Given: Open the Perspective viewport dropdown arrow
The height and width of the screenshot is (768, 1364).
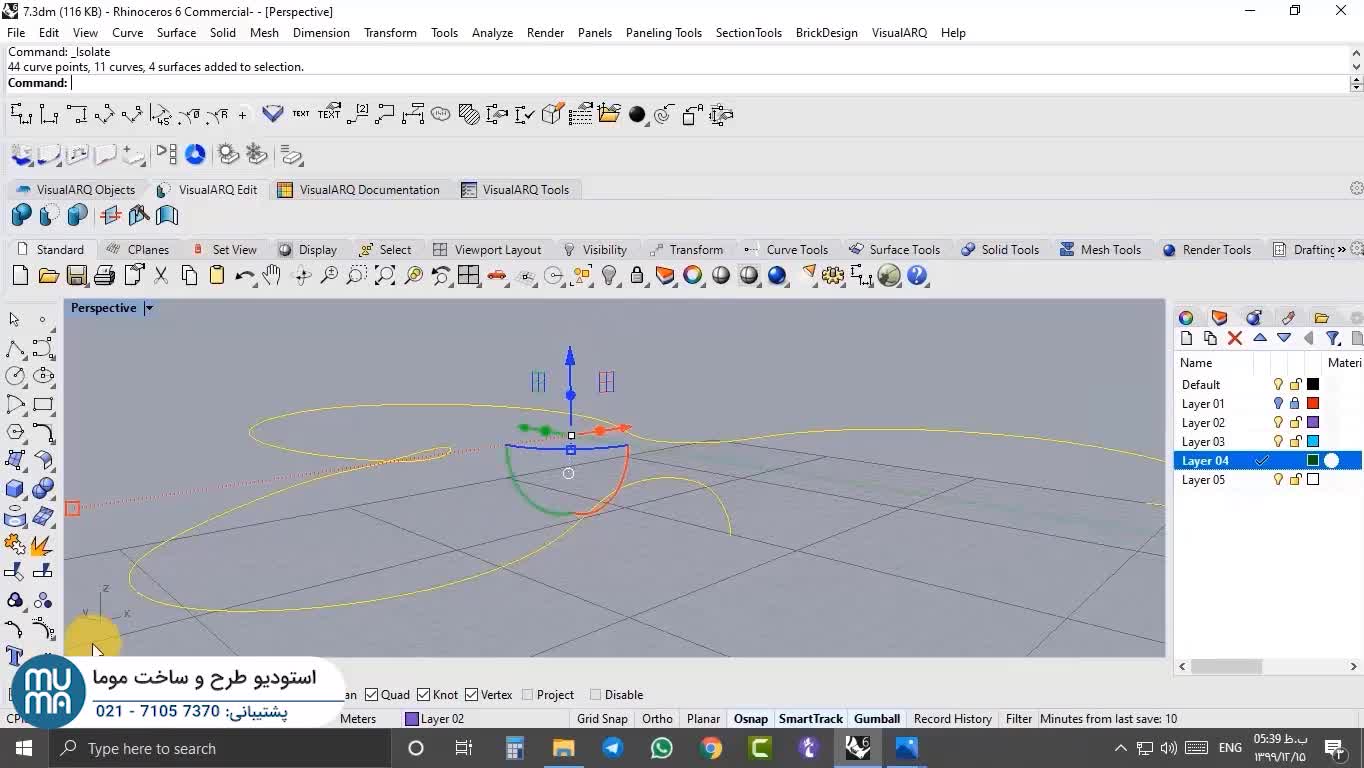Looking at the screenshot, I should coord(149,308).
